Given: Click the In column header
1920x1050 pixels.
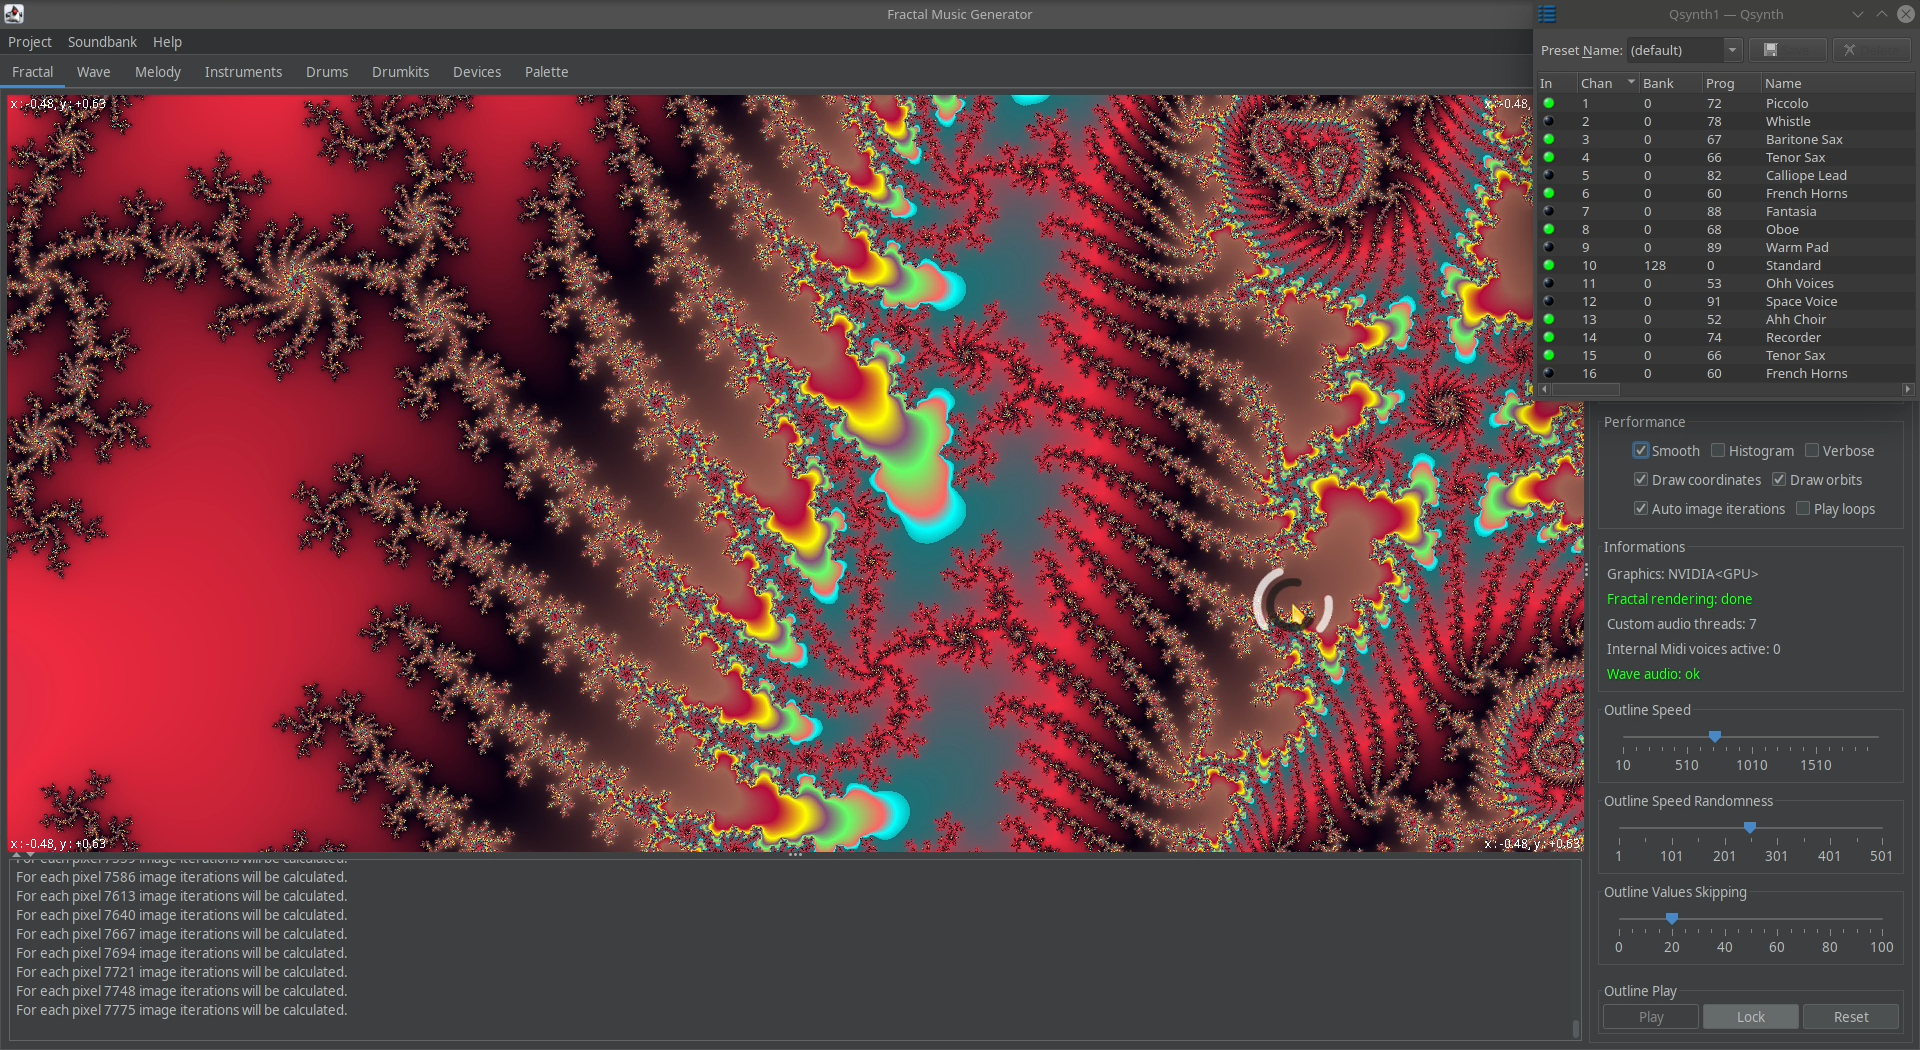Looking at the screenshot, I should (1556, 83).
